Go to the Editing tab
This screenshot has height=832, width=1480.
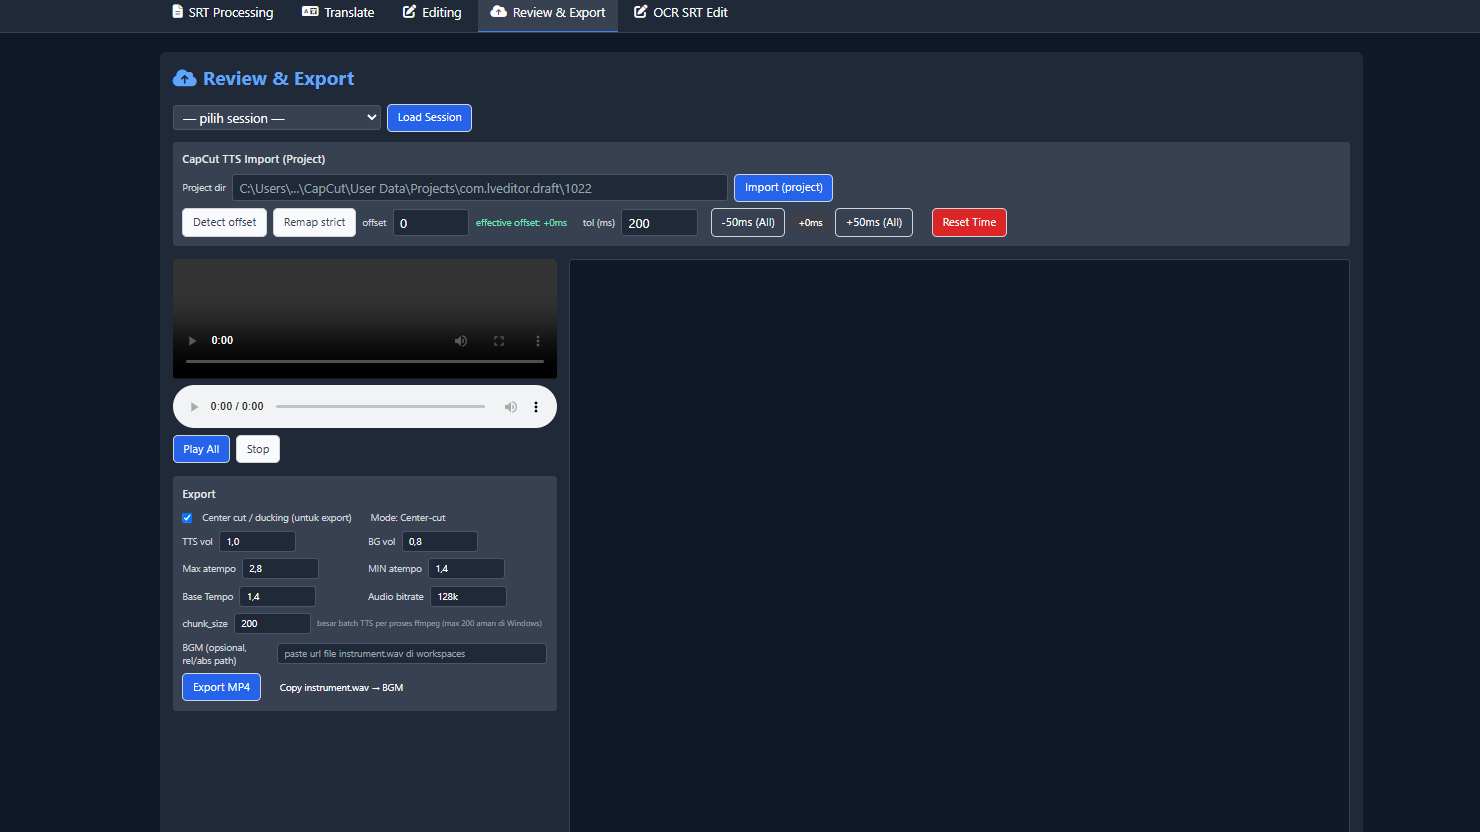click(432, 13)
